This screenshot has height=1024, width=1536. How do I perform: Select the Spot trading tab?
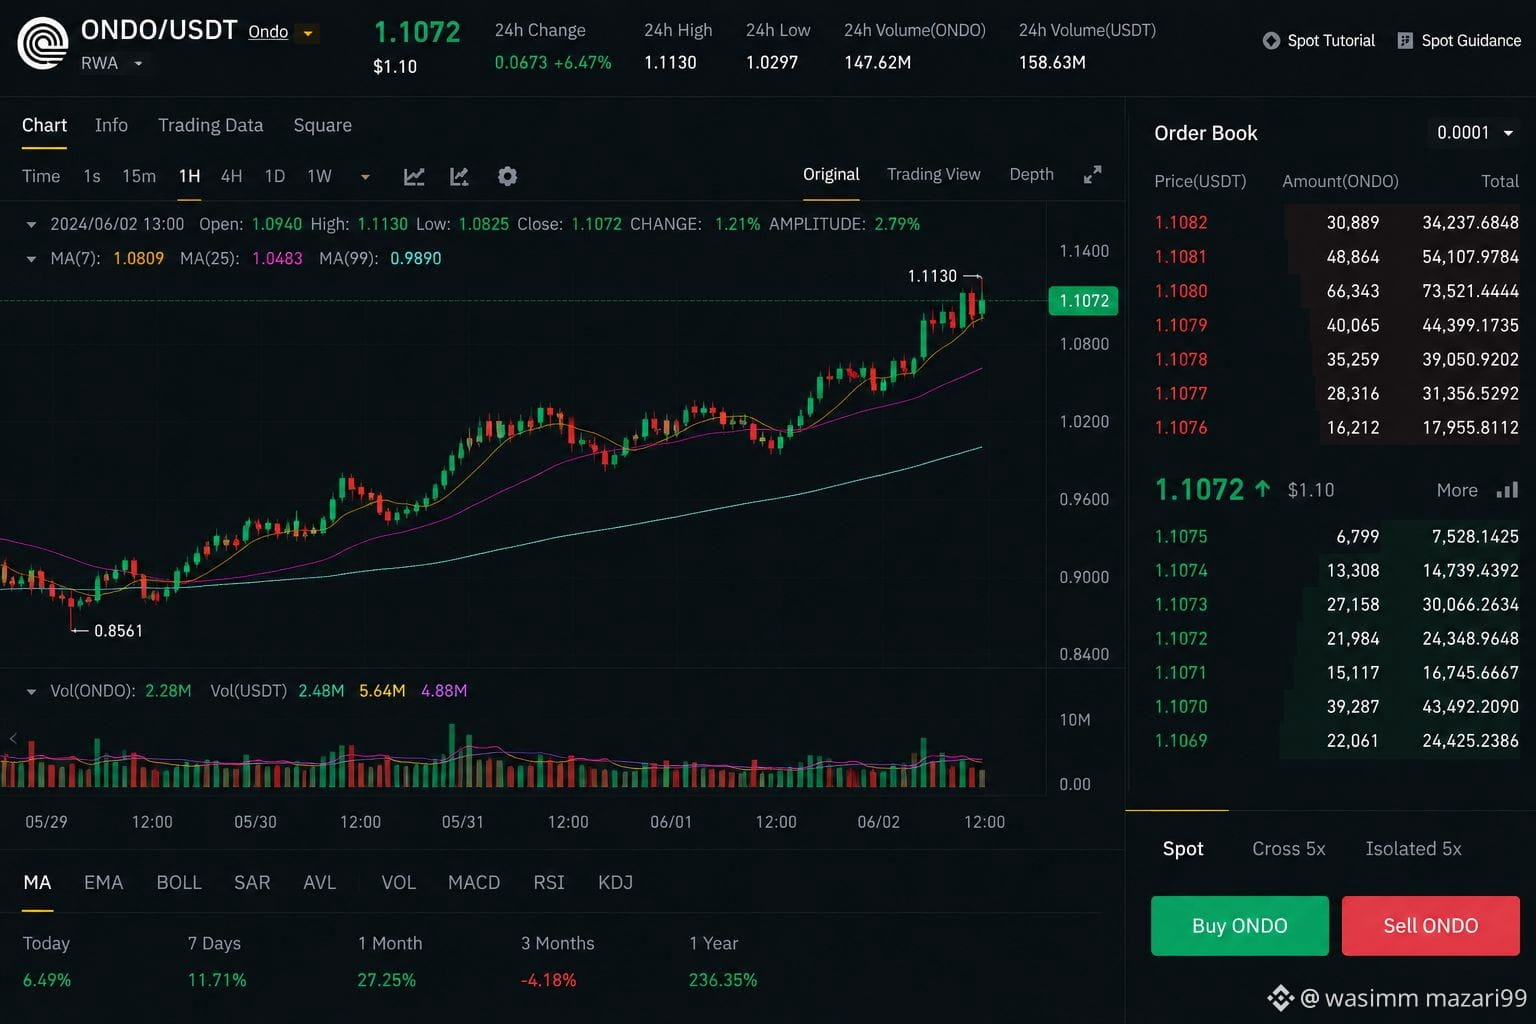[x=1182, y=848]
